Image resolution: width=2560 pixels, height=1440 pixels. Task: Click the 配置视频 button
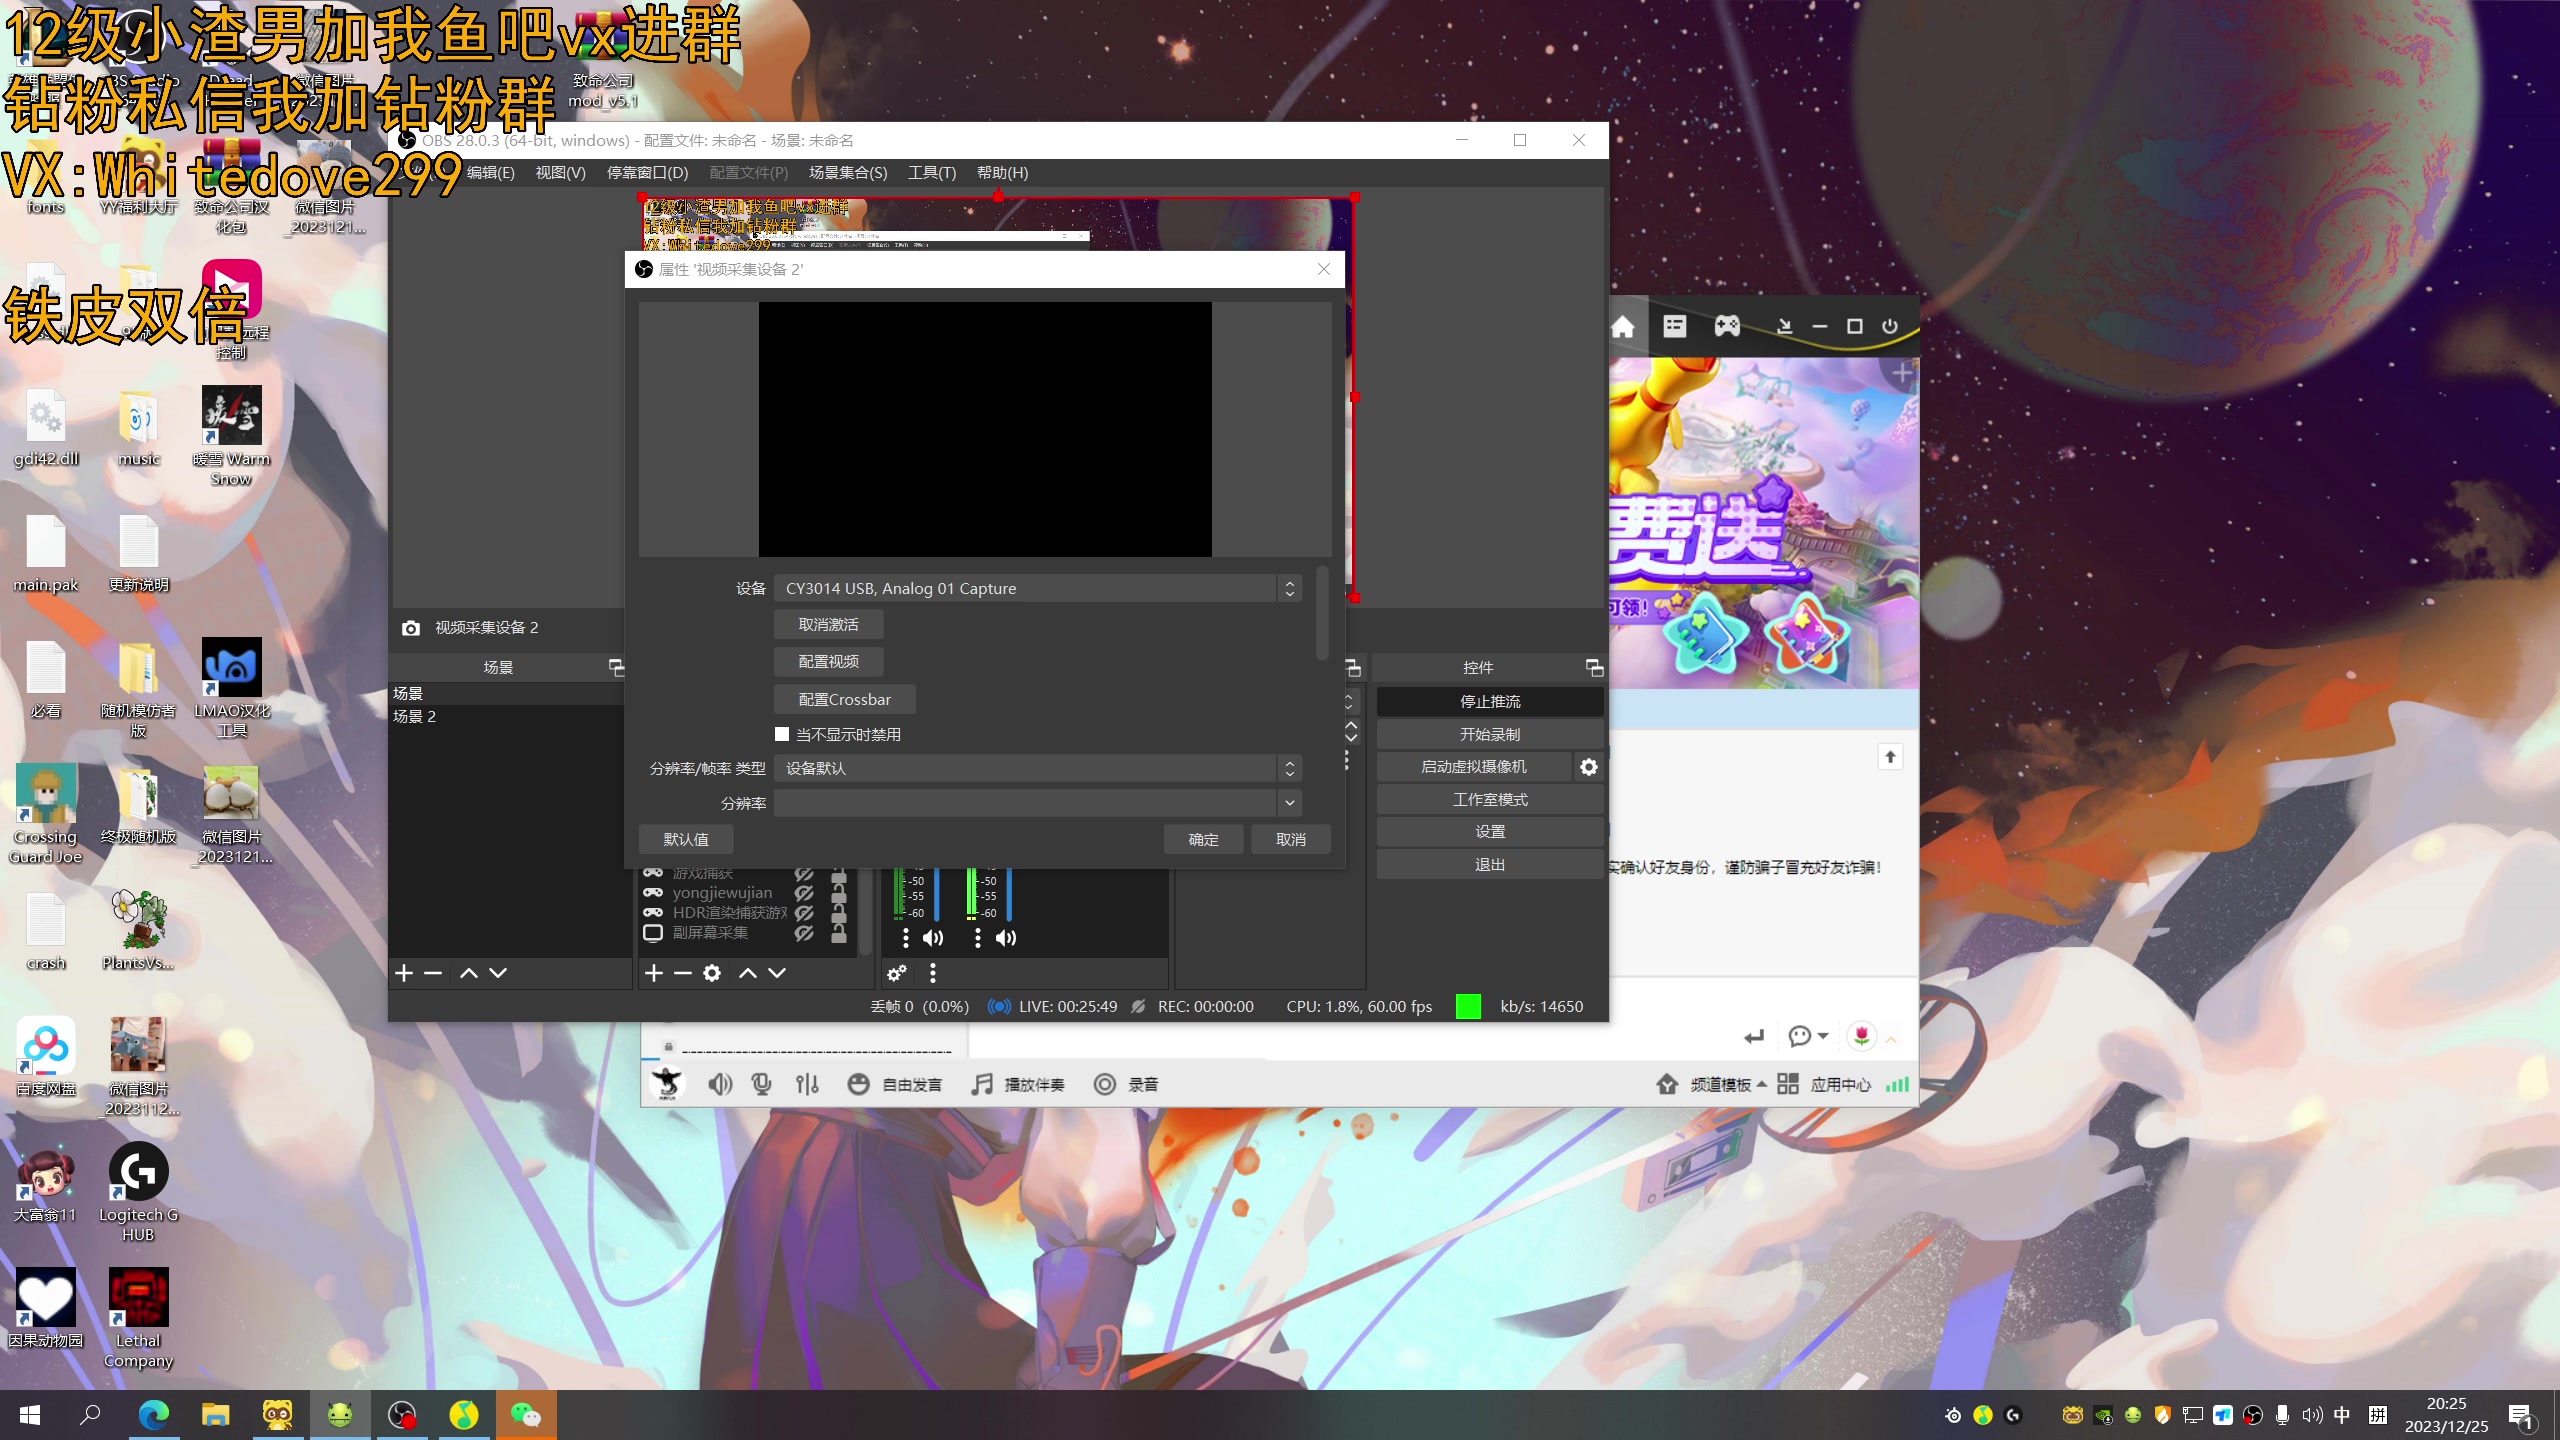pos(828,662)
